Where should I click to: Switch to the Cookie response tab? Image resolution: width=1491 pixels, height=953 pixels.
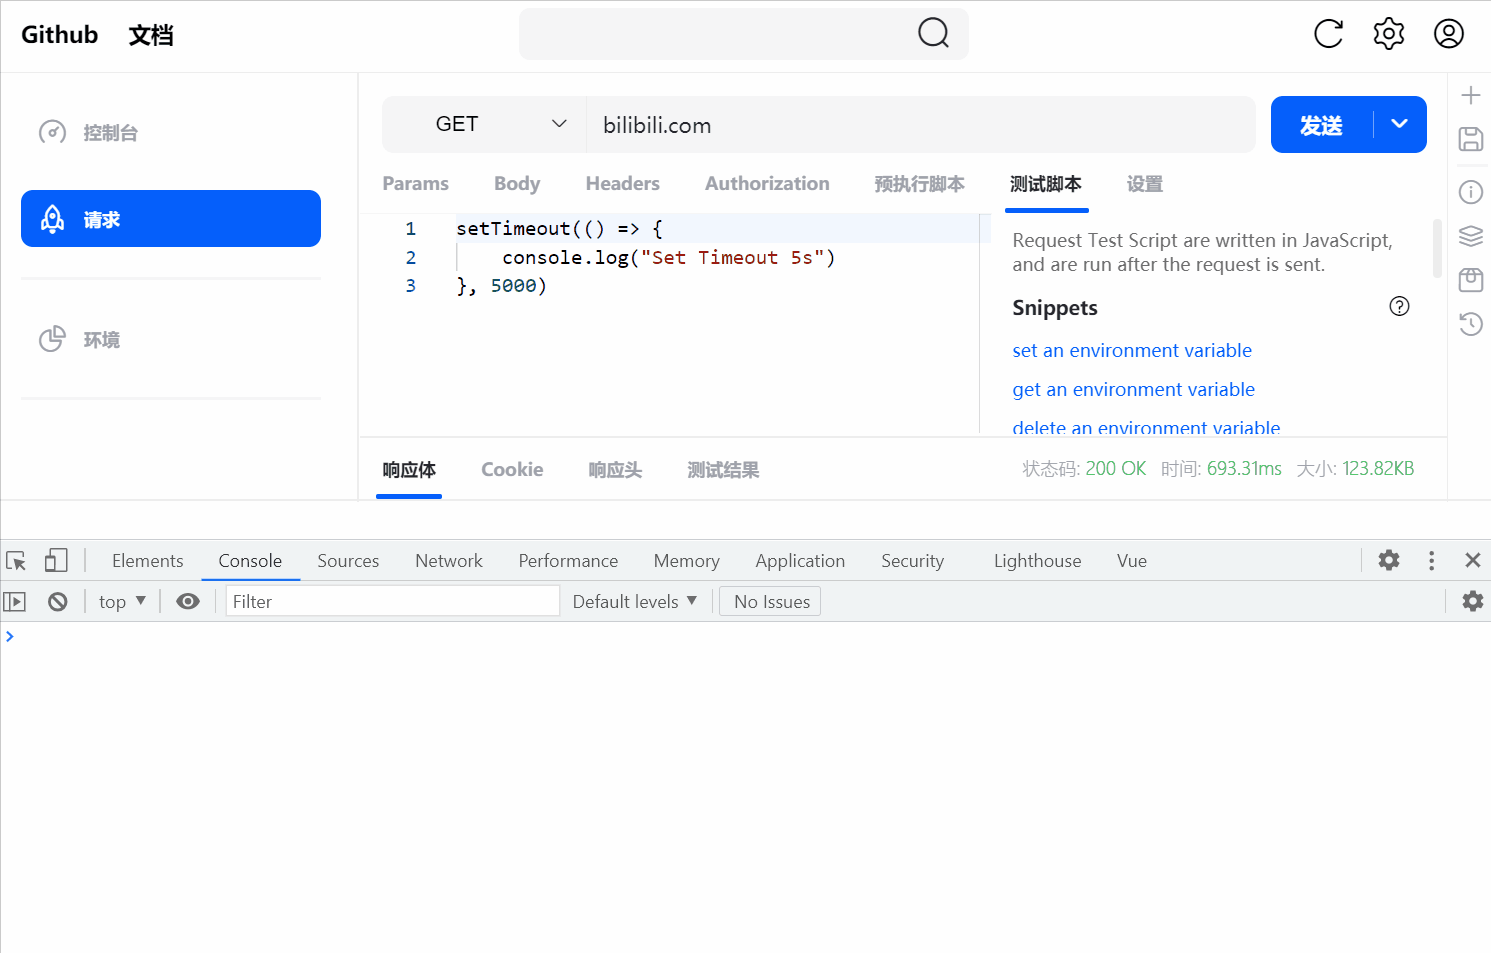point(512,469)
